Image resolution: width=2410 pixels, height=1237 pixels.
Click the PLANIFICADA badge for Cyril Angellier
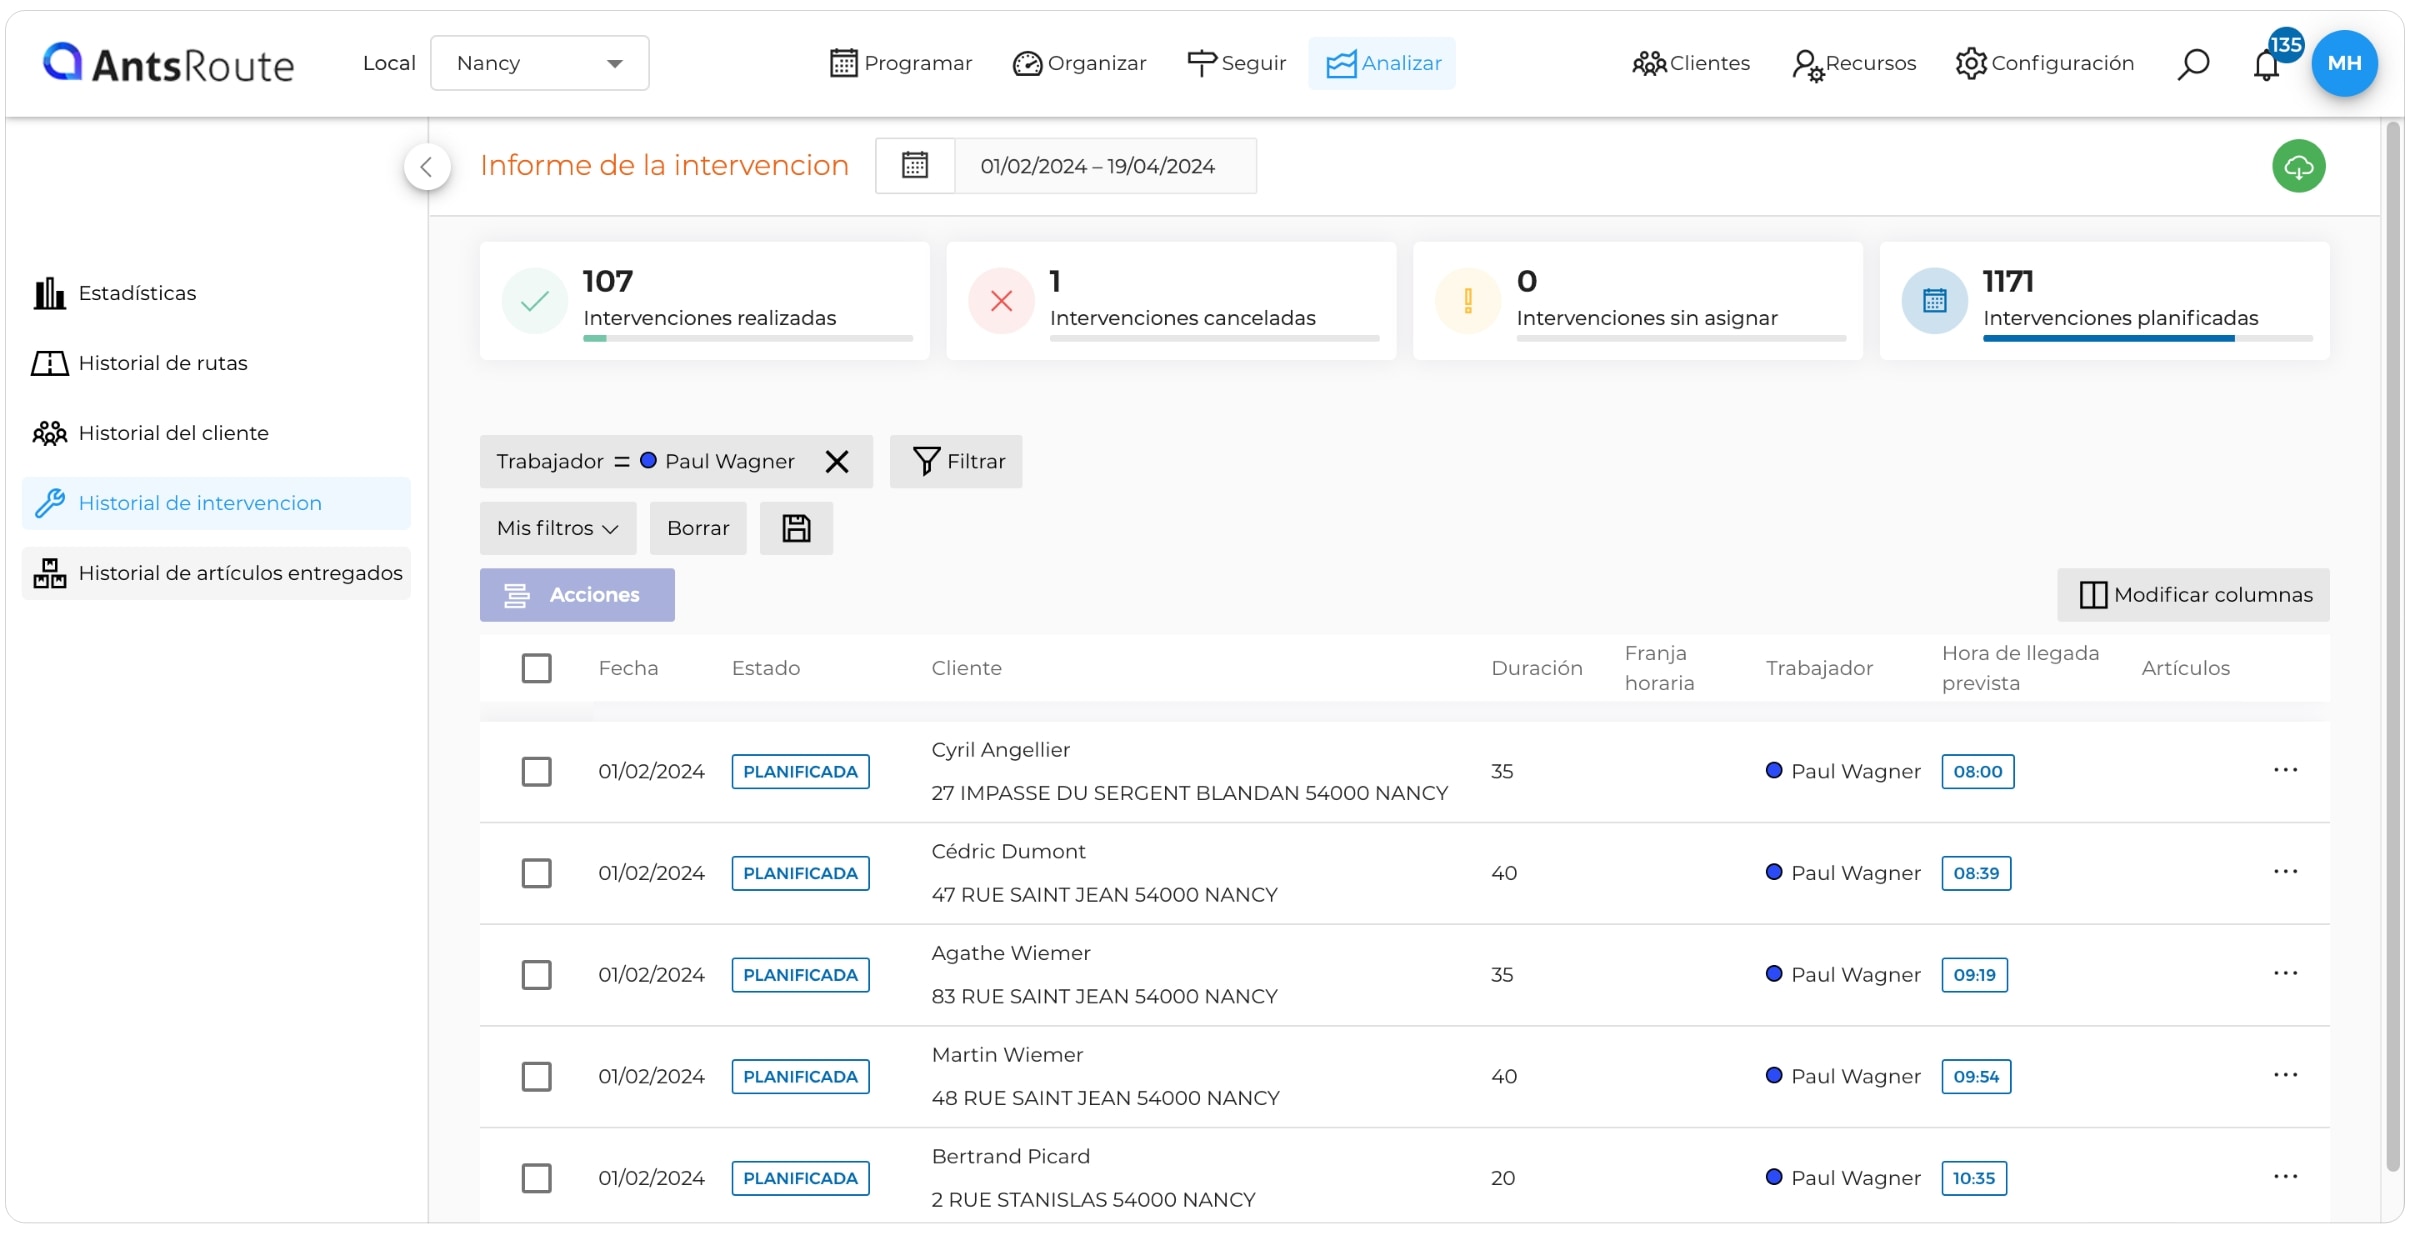click(x=800, y=771)
